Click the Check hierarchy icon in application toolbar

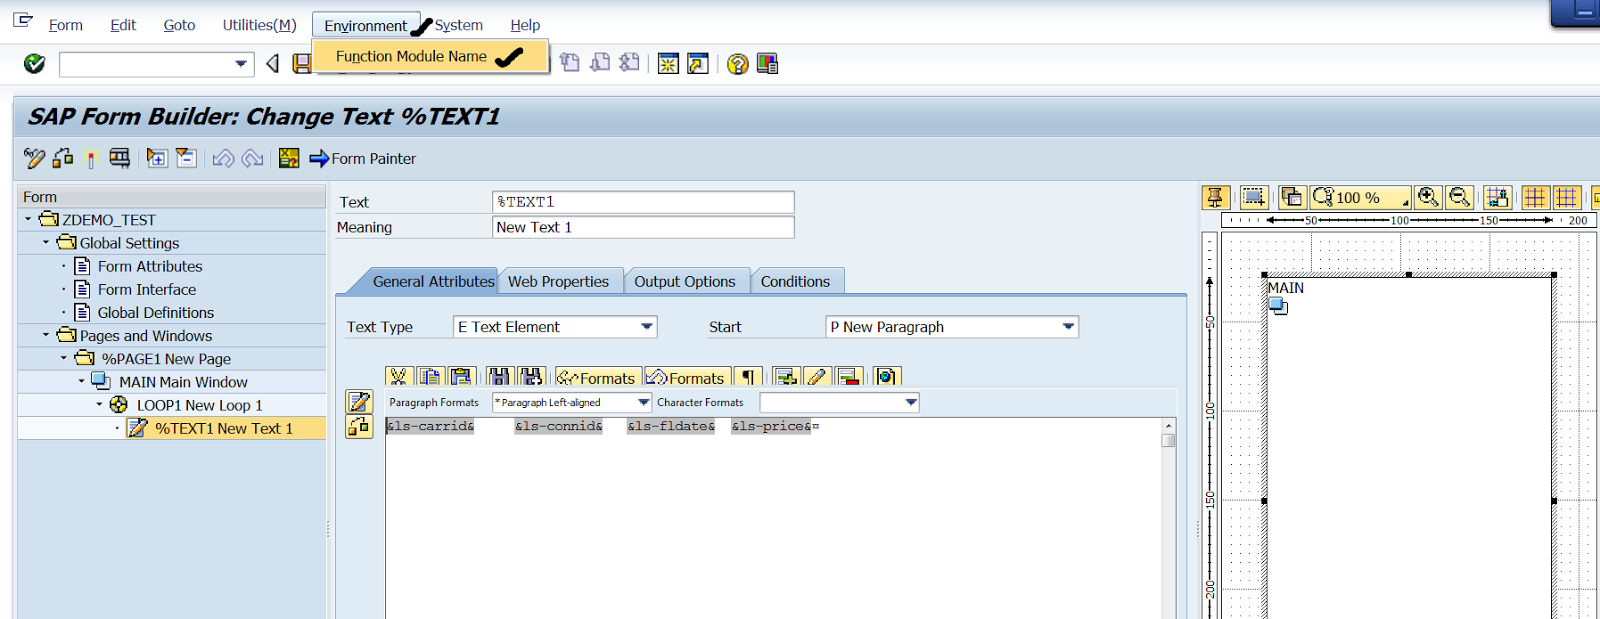pyautogui.click(x=63, y=158)
